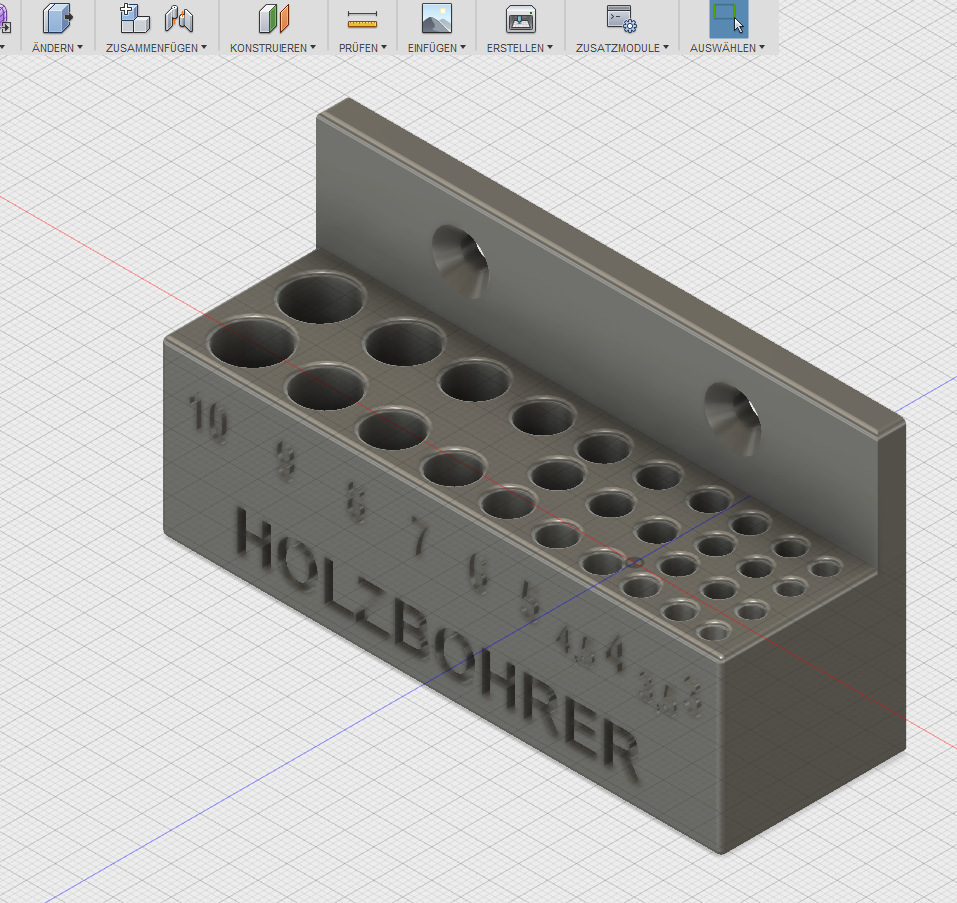Open the PRÜFEN dropdown menu
The height and width of the screenshot is (903, 957).
pos(363,48)
